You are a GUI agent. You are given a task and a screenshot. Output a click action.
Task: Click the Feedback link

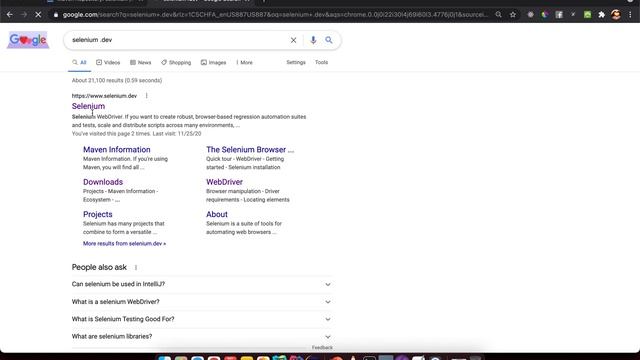(x=322, y=347)
